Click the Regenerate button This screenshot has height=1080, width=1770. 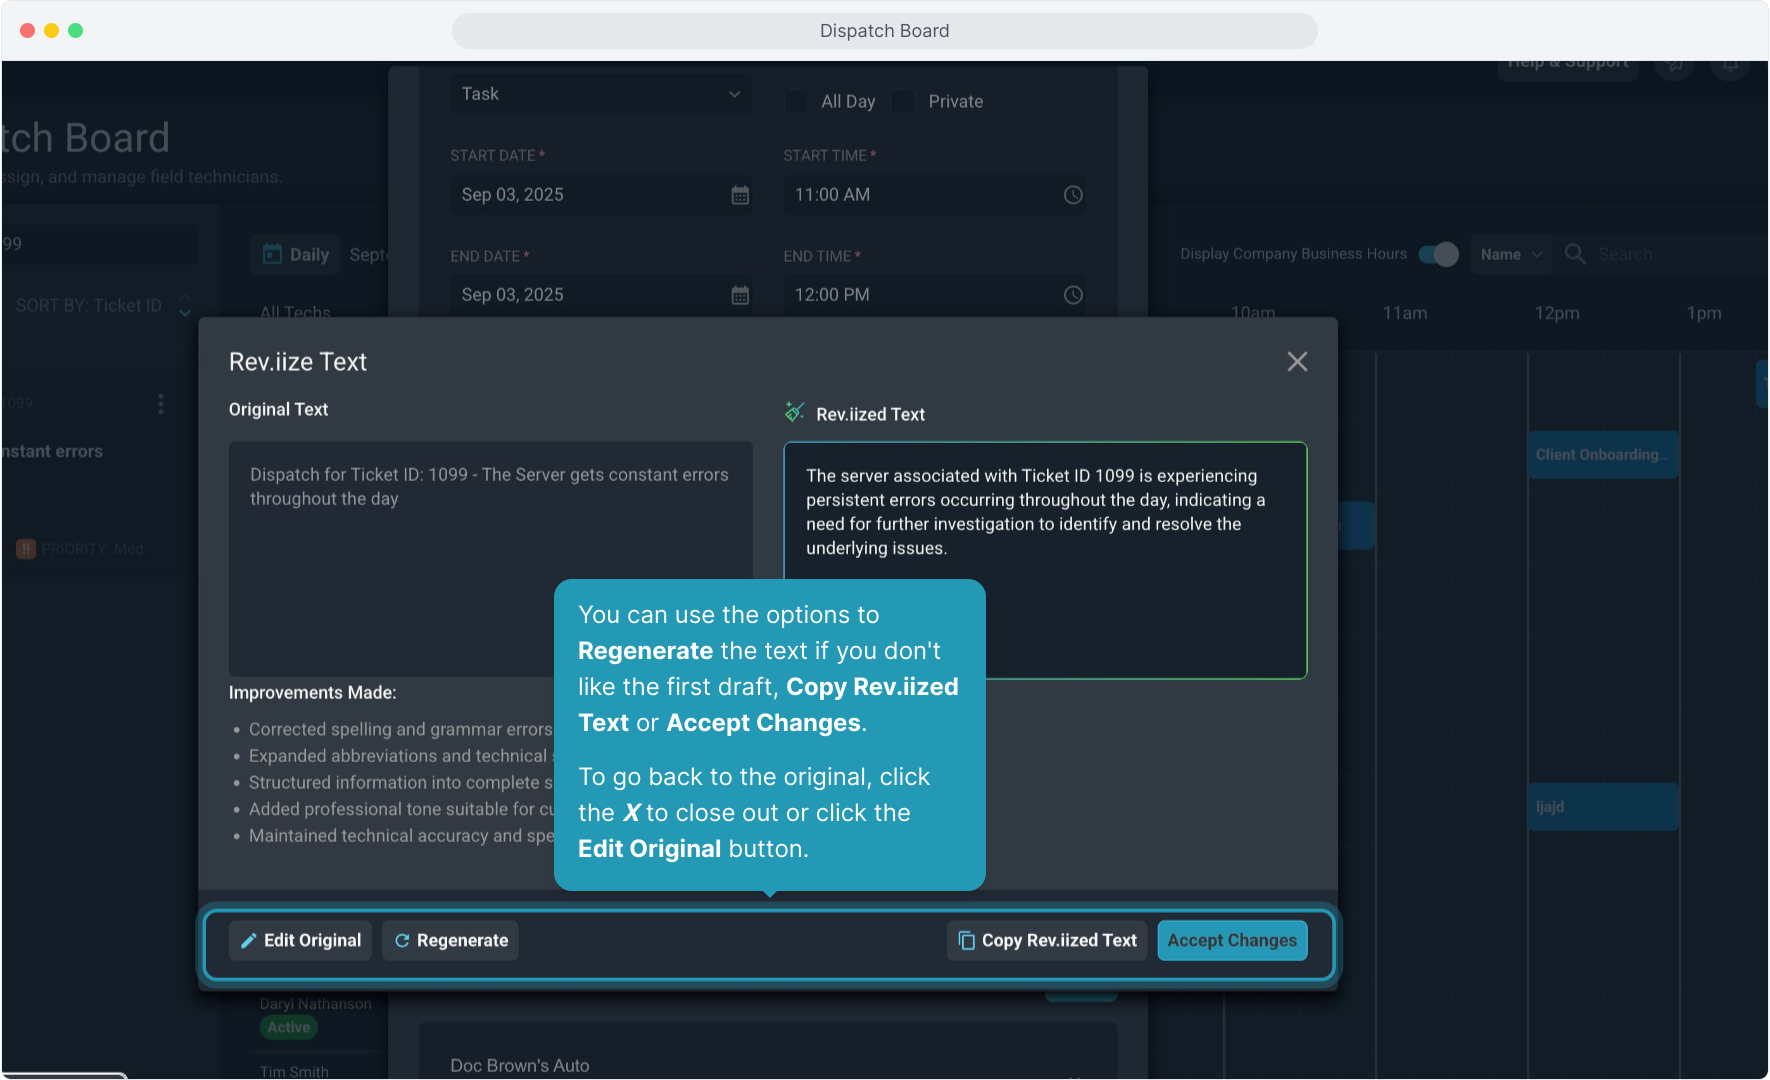coord(450,941)
